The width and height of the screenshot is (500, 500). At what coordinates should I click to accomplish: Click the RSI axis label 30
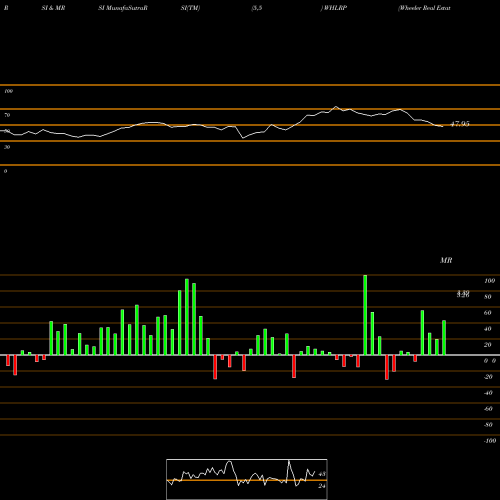coord(7,147)
